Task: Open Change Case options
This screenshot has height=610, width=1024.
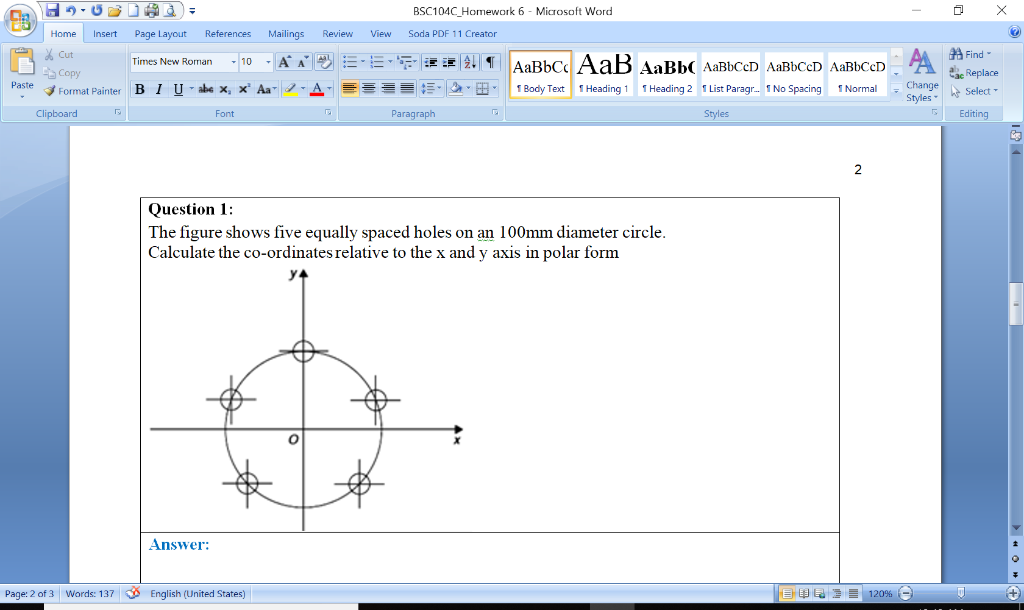Action: click(266, 89)
